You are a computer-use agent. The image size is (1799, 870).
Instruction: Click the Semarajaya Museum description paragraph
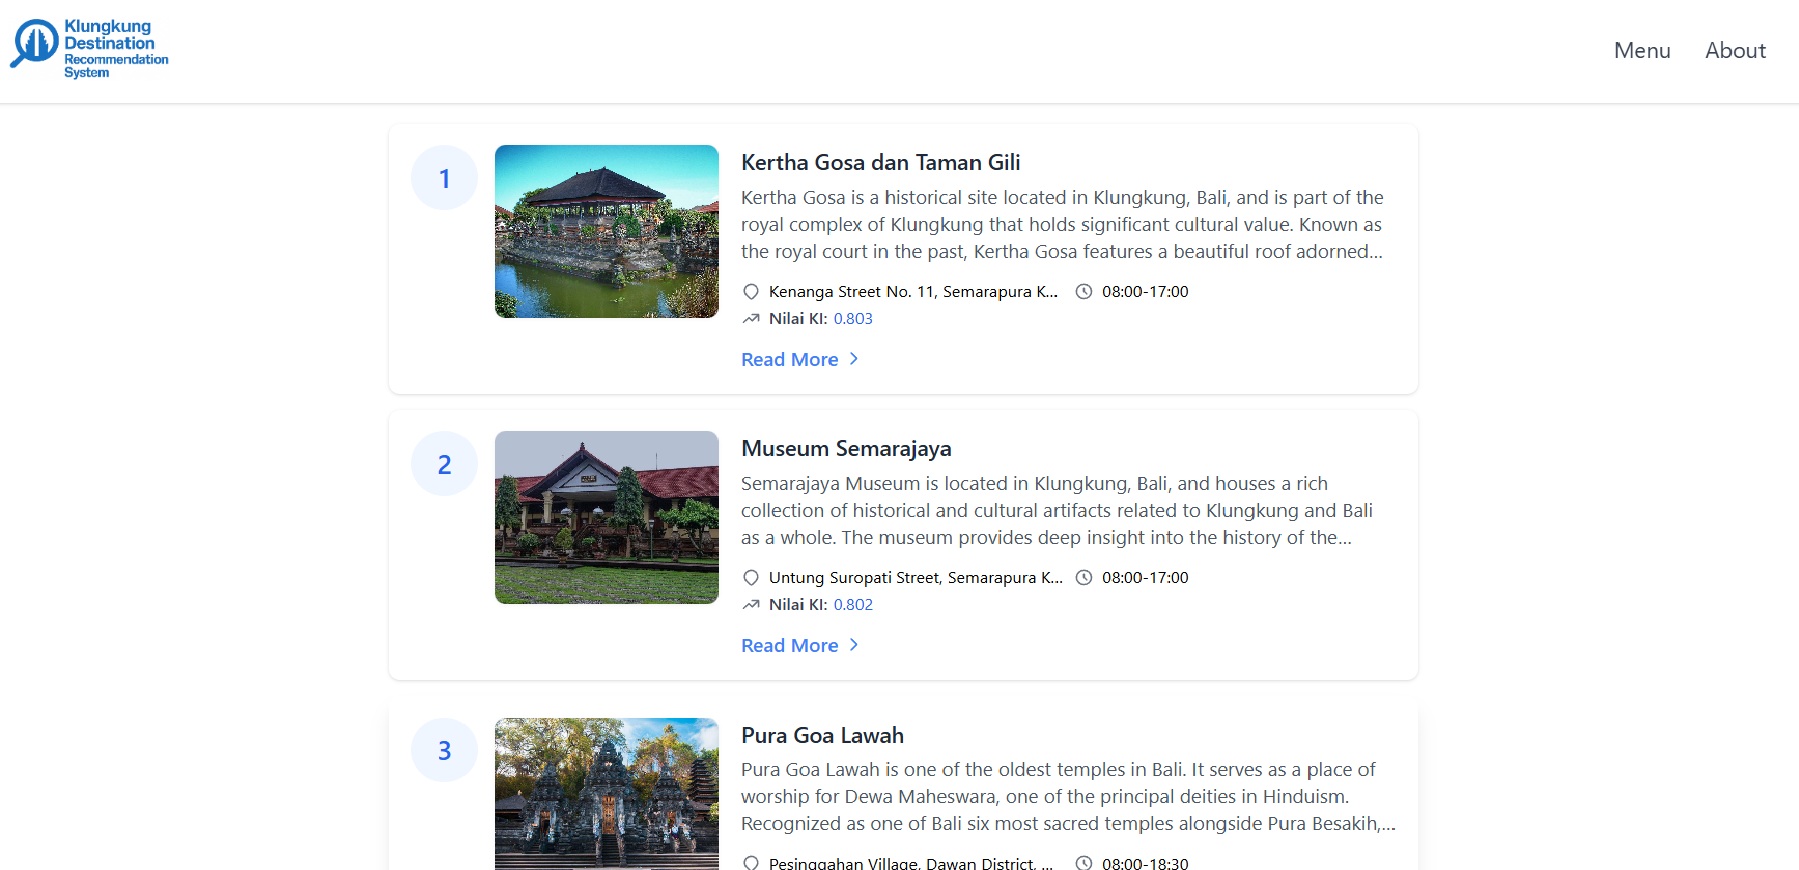(1057, 511)
